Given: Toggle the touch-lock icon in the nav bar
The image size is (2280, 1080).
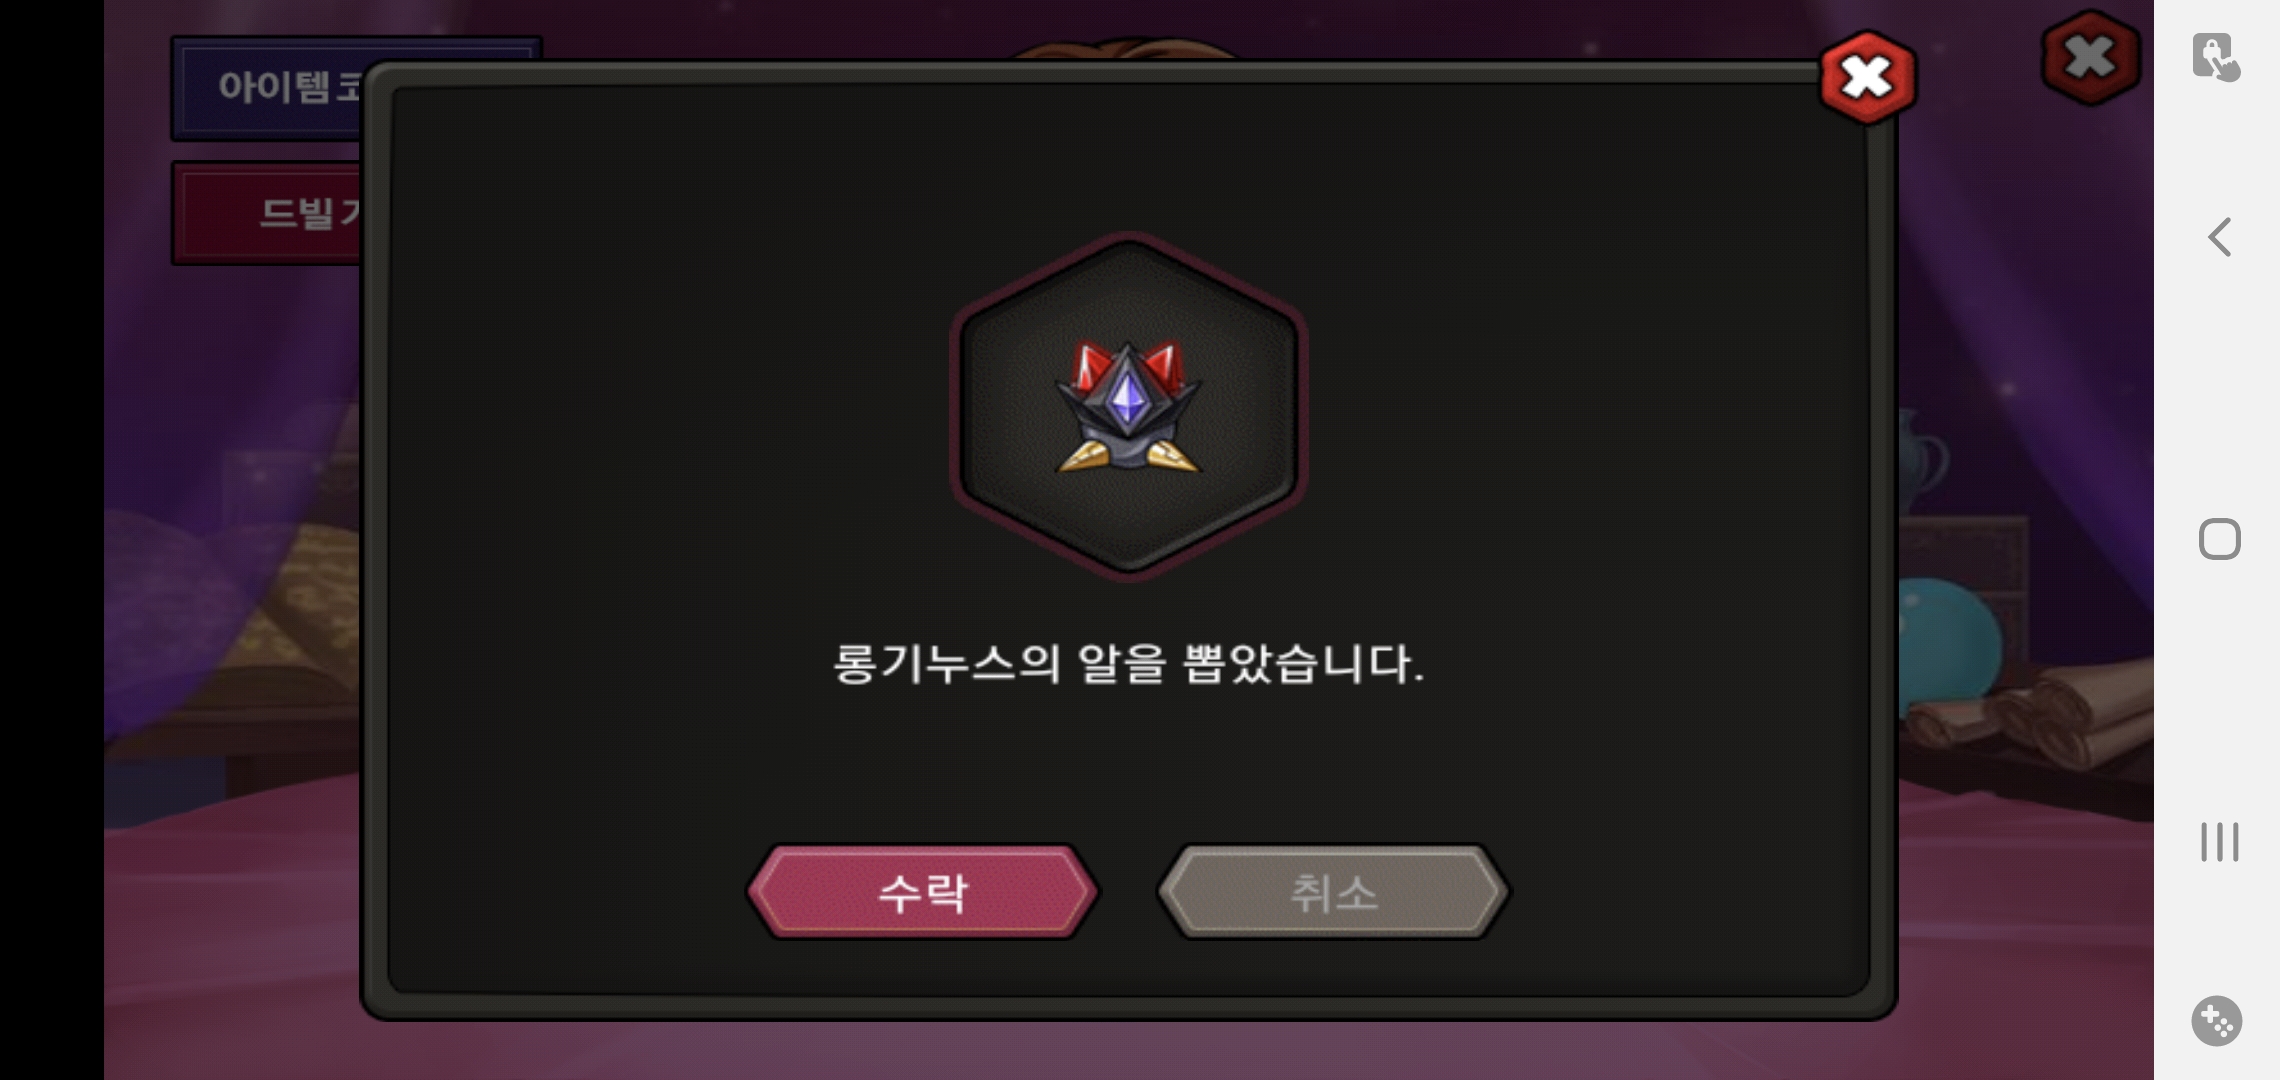Looking at the screenshot, I should pos(2216,57).
